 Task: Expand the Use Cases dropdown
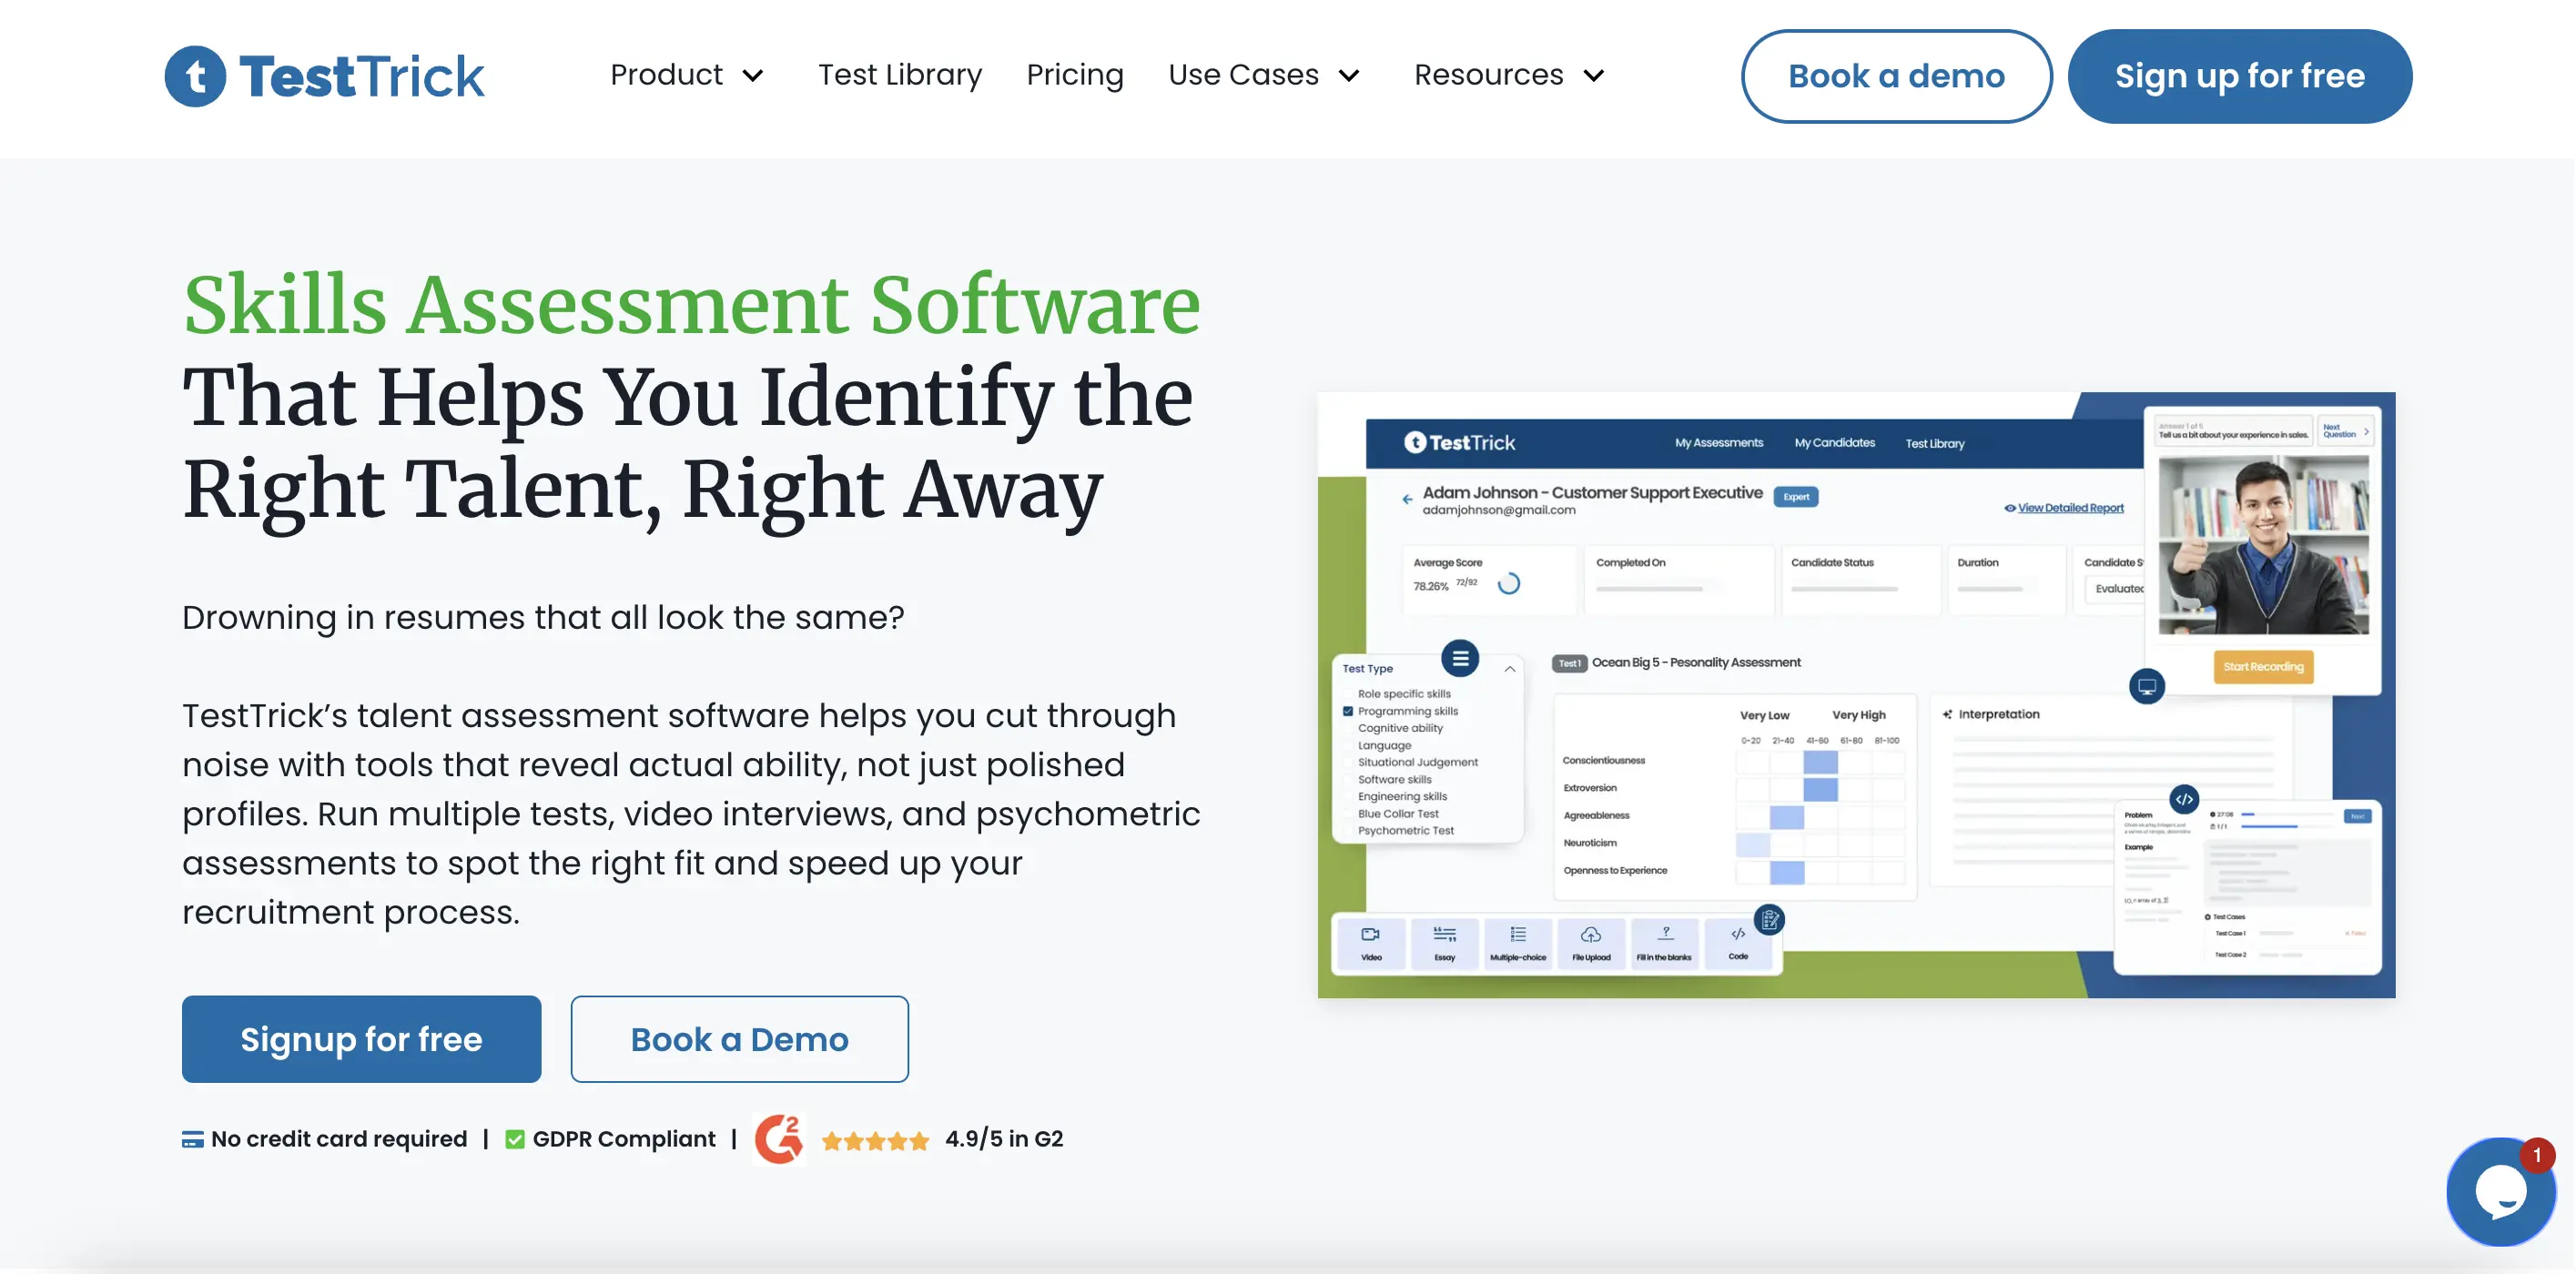pyautogui.click(x=1264, y=75)
